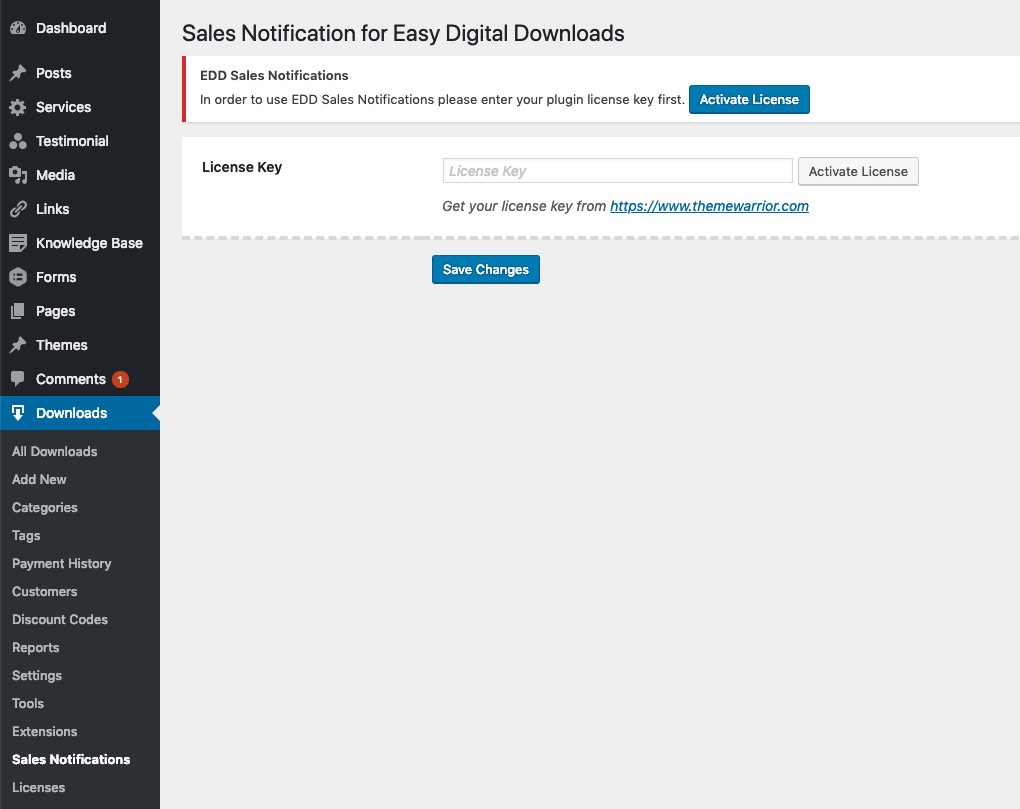Click the Dashboard gauge icon
Image resolution: width=1020 pixels, height=809 pixels.
18,28
